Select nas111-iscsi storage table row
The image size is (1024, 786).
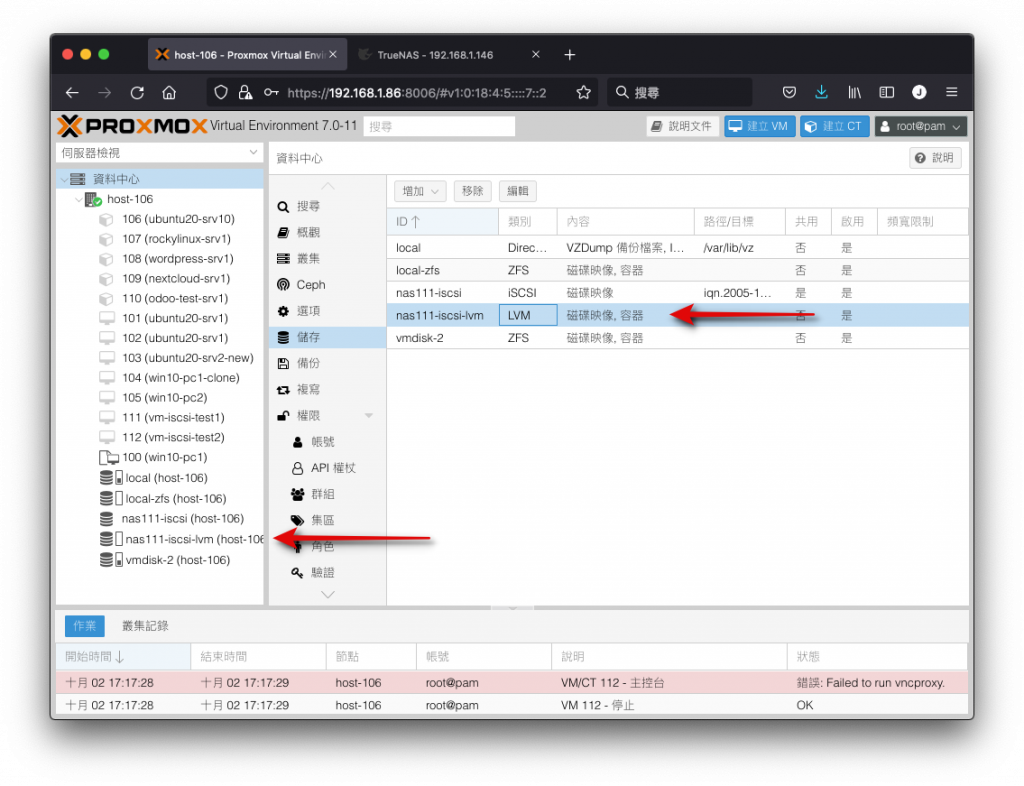tap(677, 293)
